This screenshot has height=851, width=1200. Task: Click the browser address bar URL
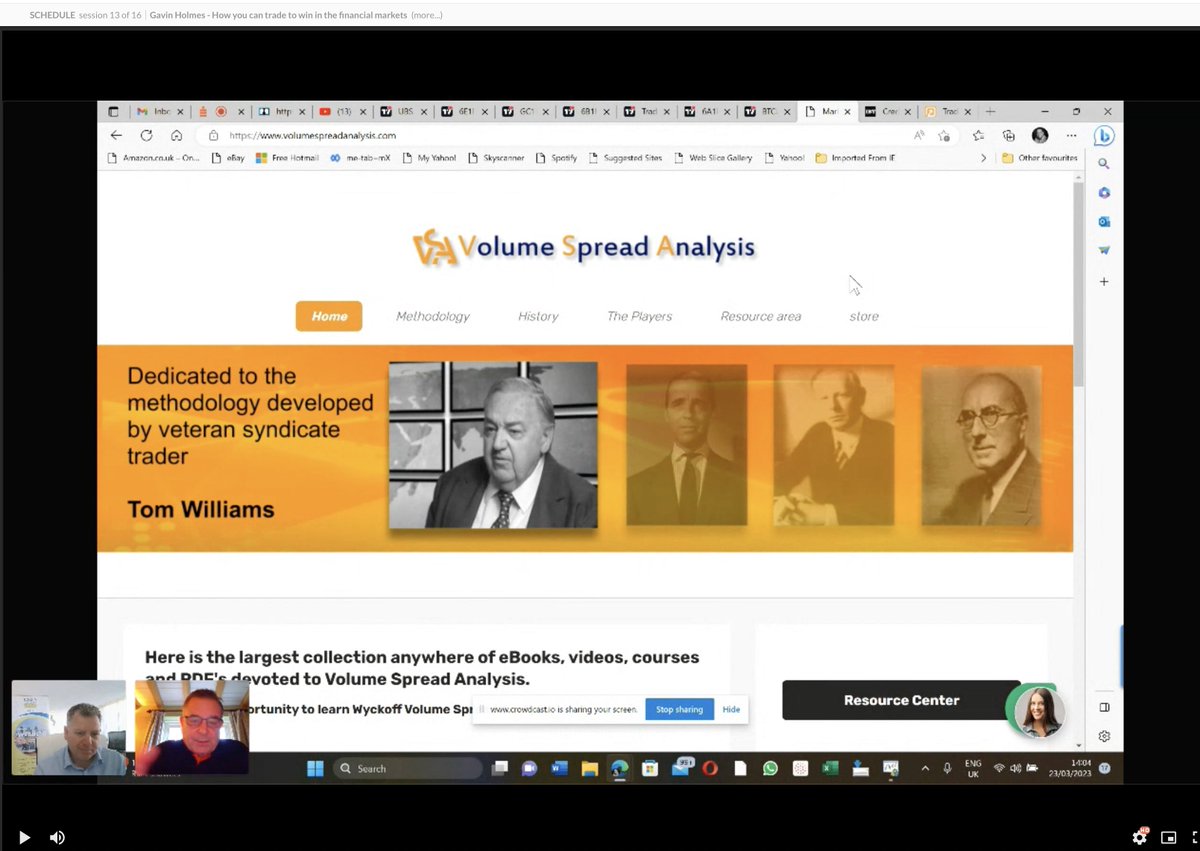click(x=313, y=135)
